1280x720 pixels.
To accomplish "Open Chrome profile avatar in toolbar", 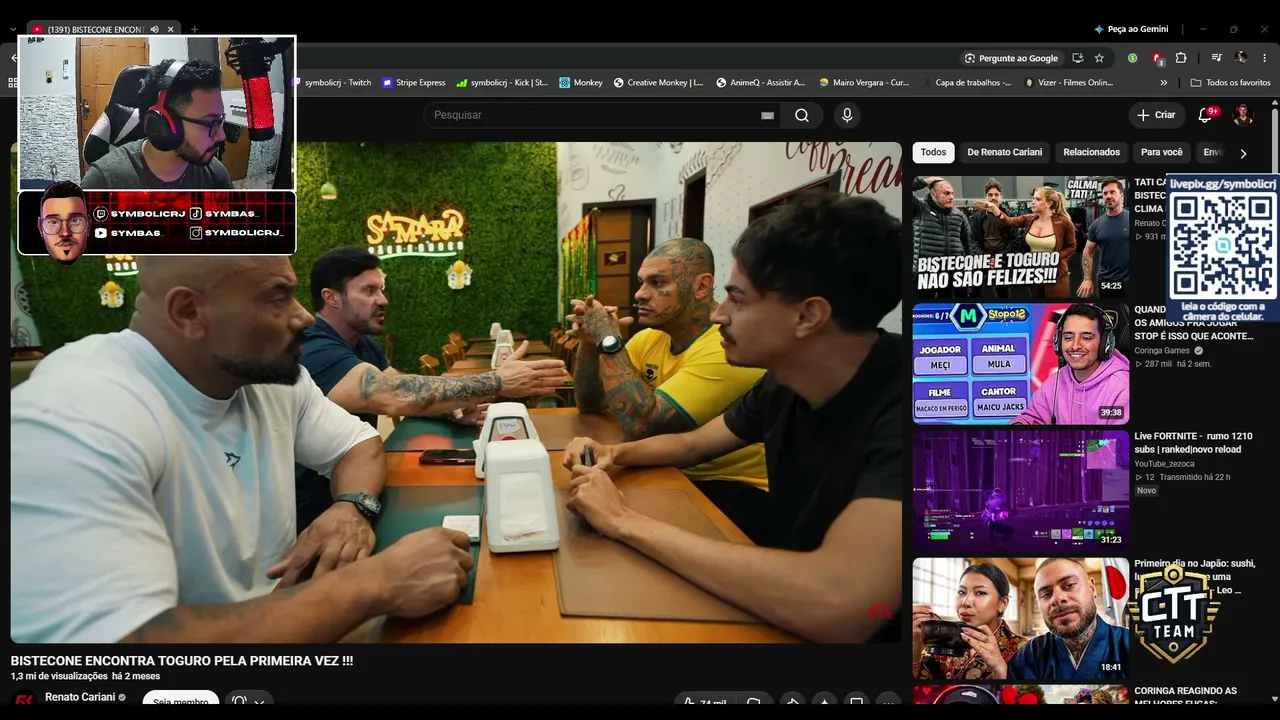I will coord(1241,58).
